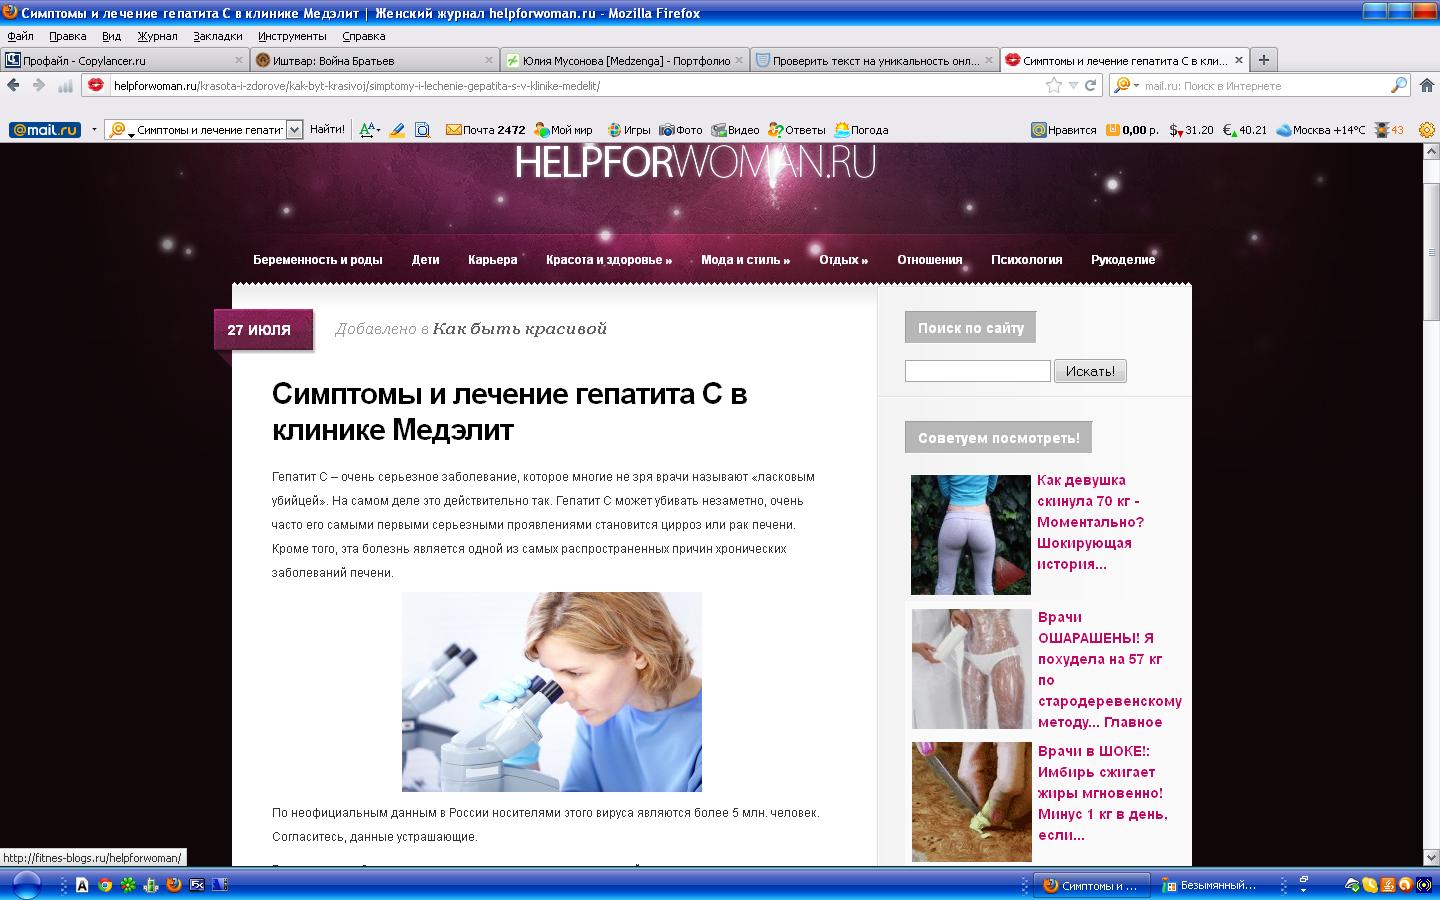Reload the page with the refresh icon
Viewport: 1440px width, 900px height.
click(1091, 86)
